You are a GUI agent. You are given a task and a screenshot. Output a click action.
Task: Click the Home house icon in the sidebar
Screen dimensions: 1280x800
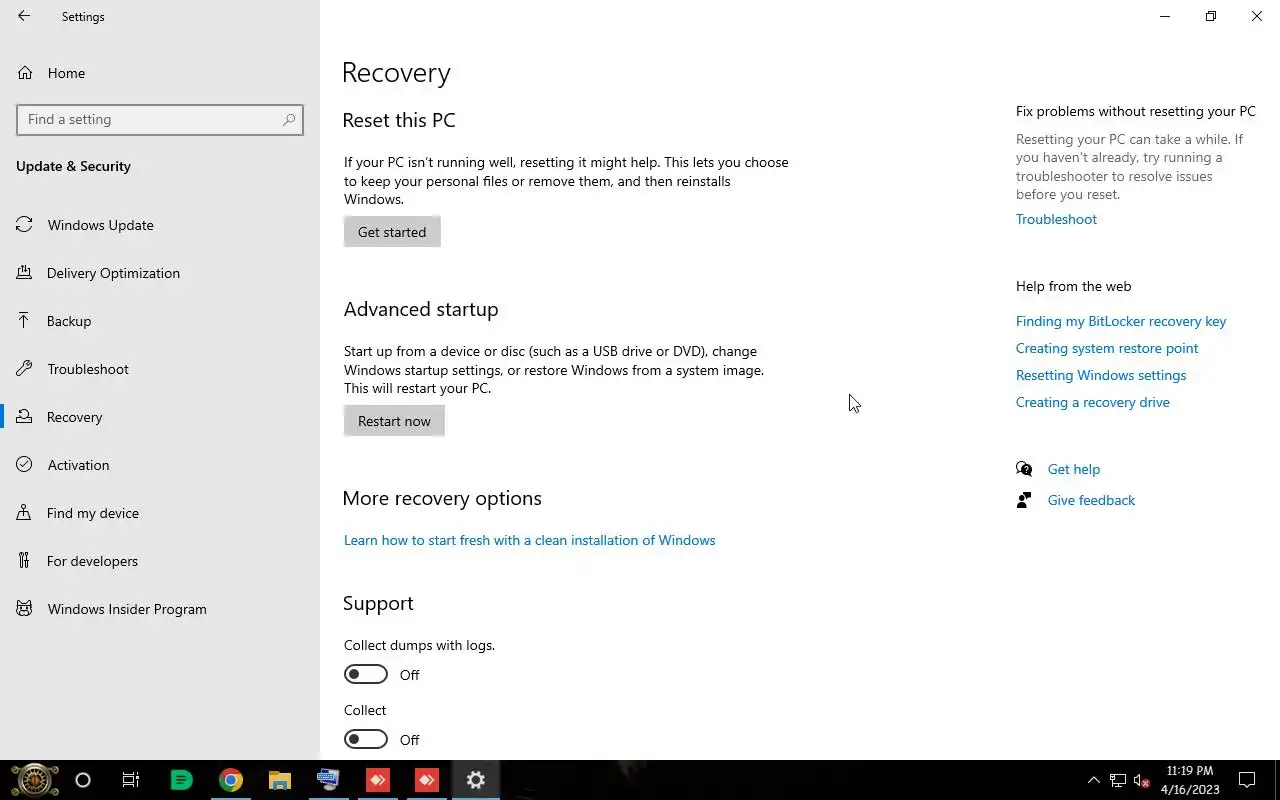click(x=25, y=73)
